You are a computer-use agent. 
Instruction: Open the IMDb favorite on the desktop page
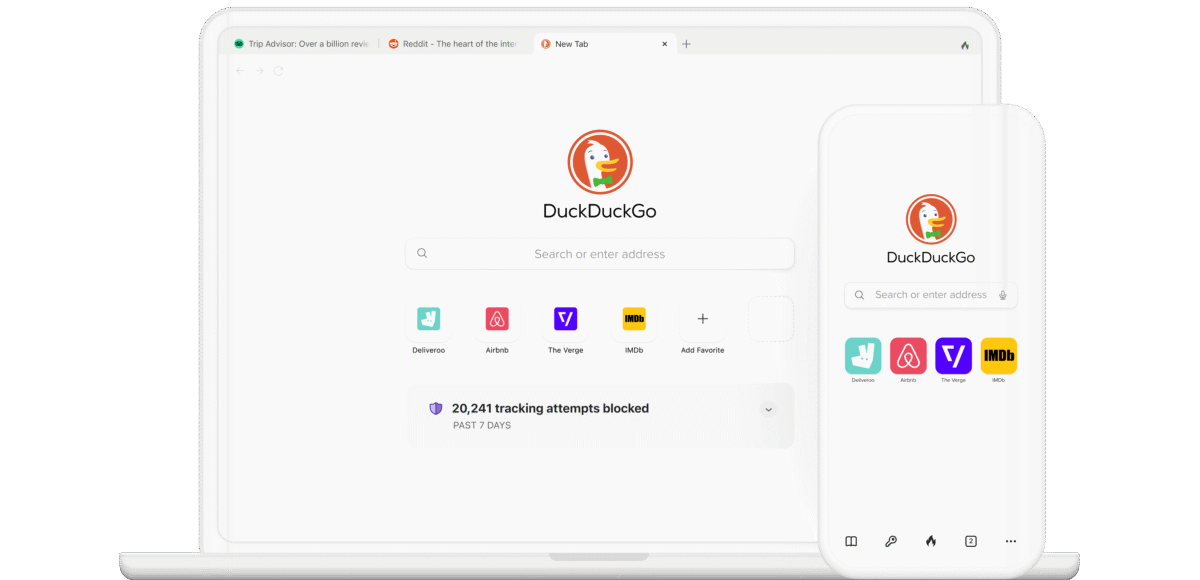[633, 319]
